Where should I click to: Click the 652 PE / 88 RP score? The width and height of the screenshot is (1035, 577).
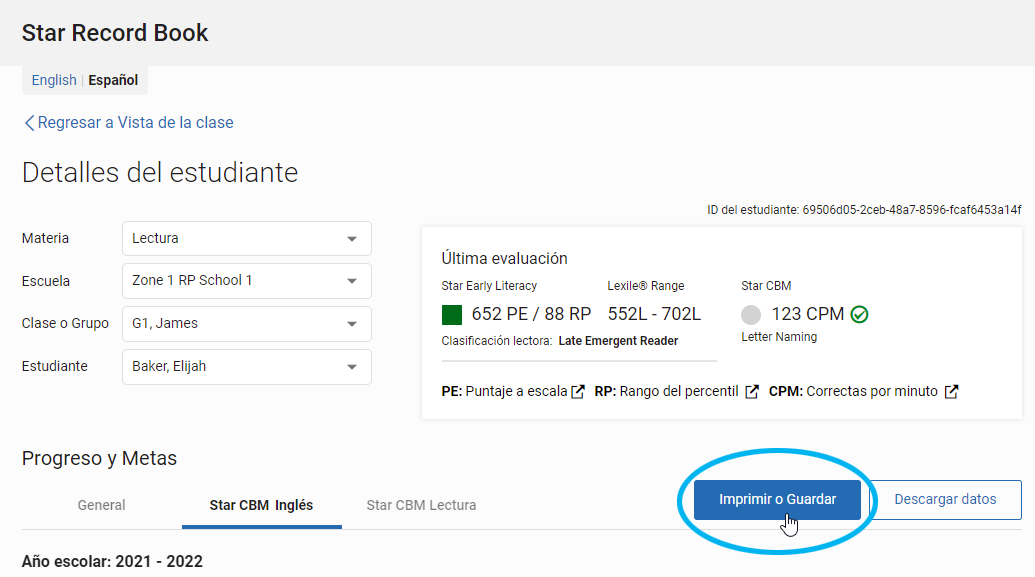coord(531,314)
